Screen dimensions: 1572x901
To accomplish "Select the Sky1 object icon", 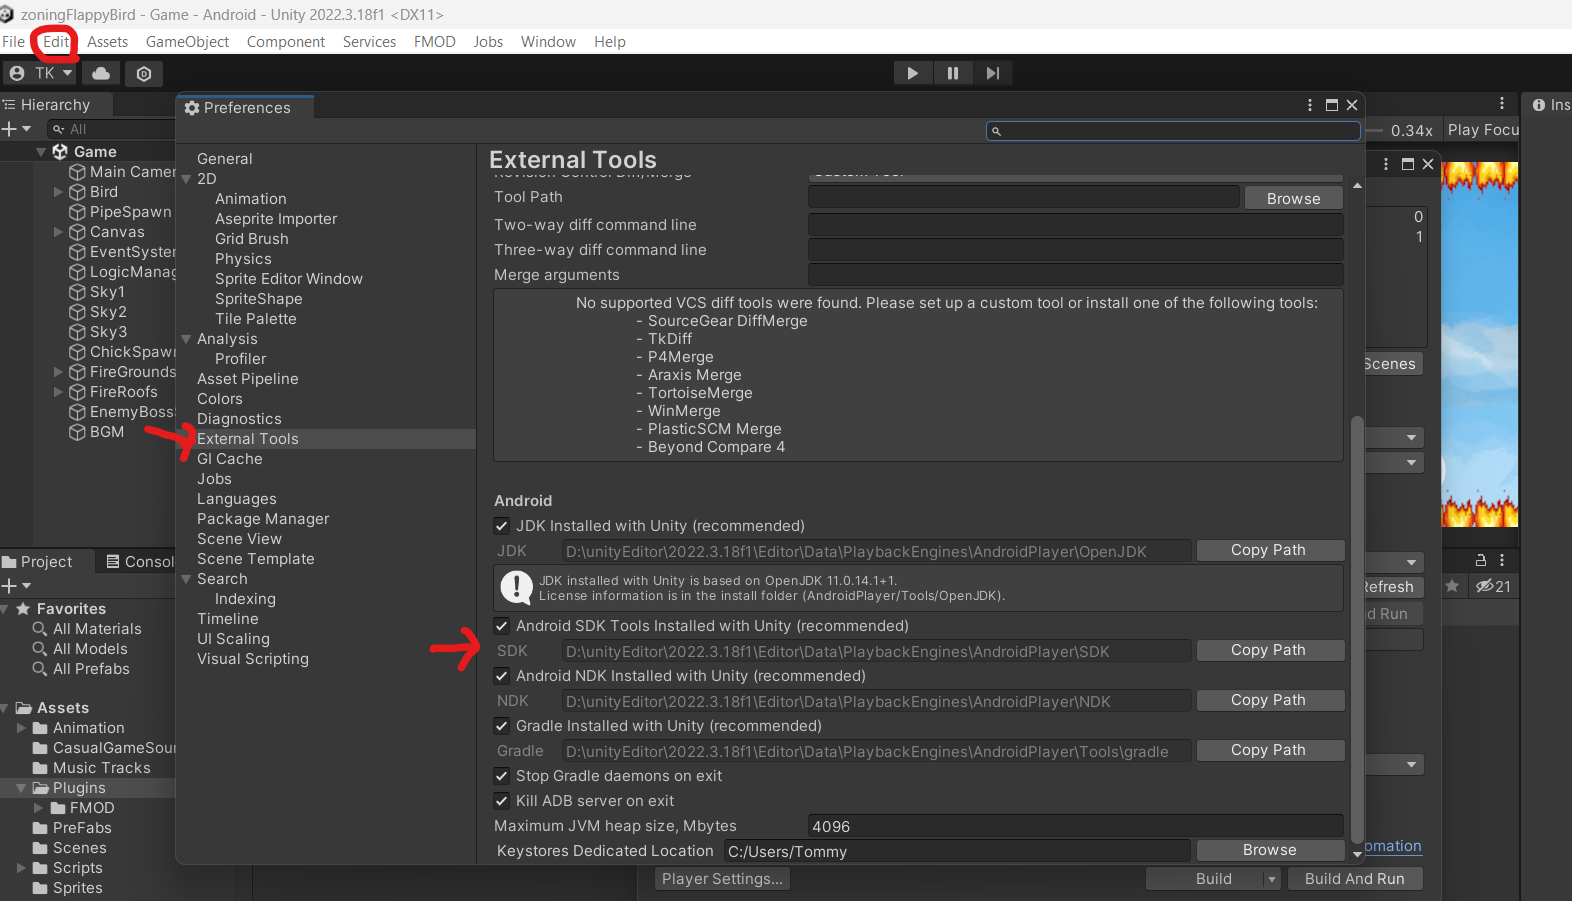I will click(77, 292).
